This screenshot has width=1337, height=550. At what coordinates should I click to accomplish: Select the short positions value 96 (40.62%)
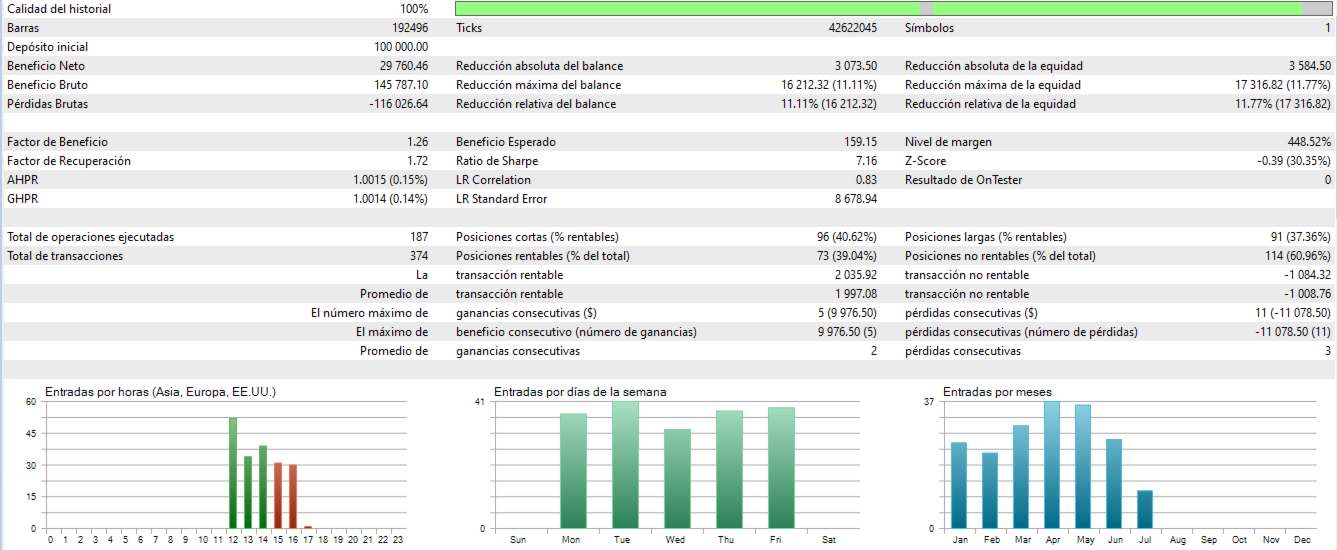[847, 237]
